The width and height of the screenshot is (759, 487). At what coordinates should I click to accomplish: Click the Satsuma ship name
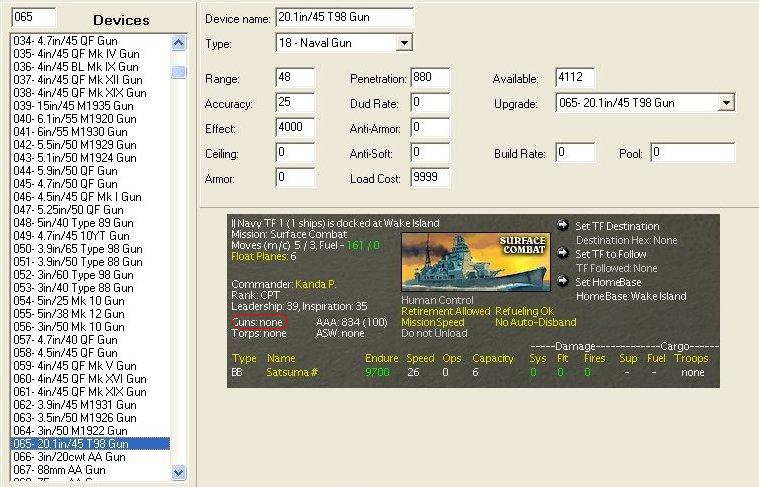point(288,372)
